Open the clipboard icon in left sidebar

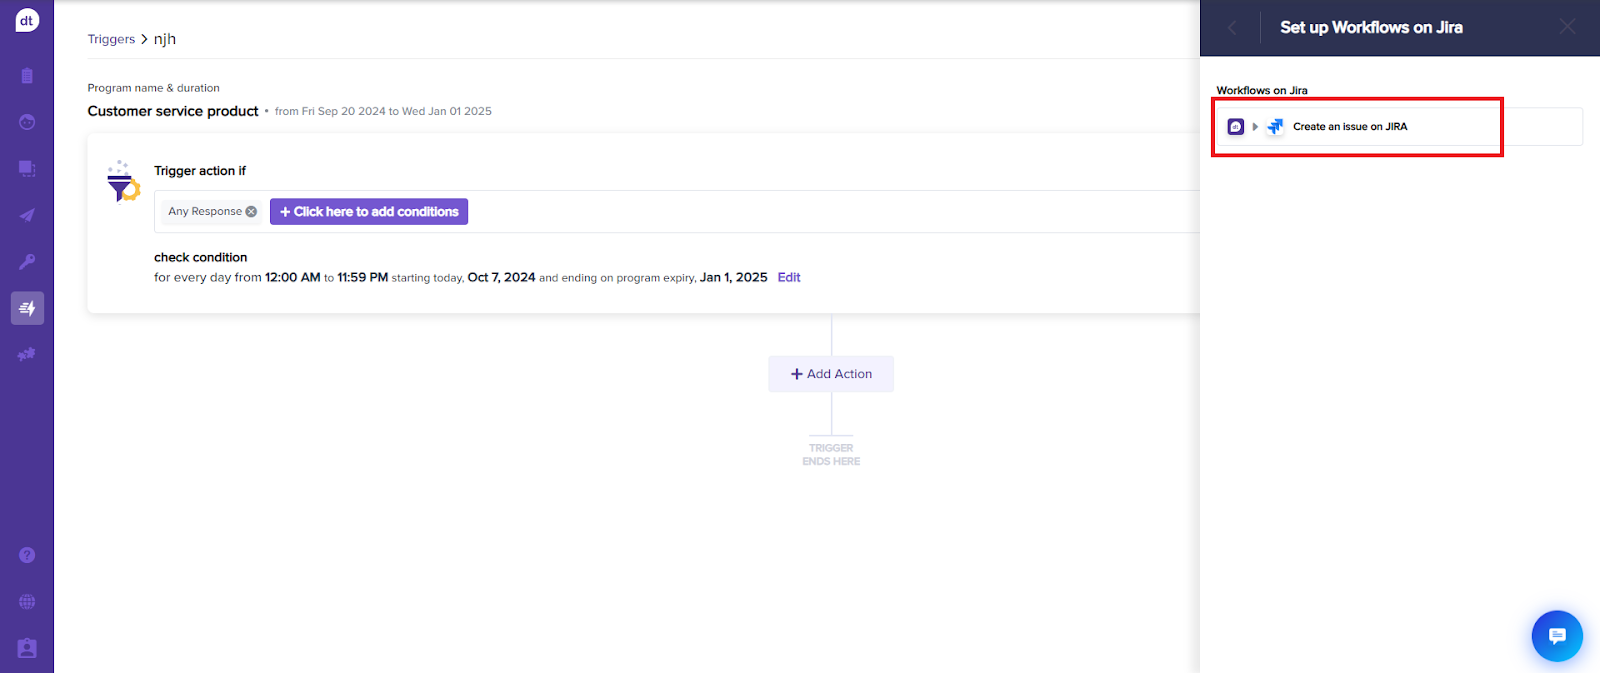coord(27,76)
